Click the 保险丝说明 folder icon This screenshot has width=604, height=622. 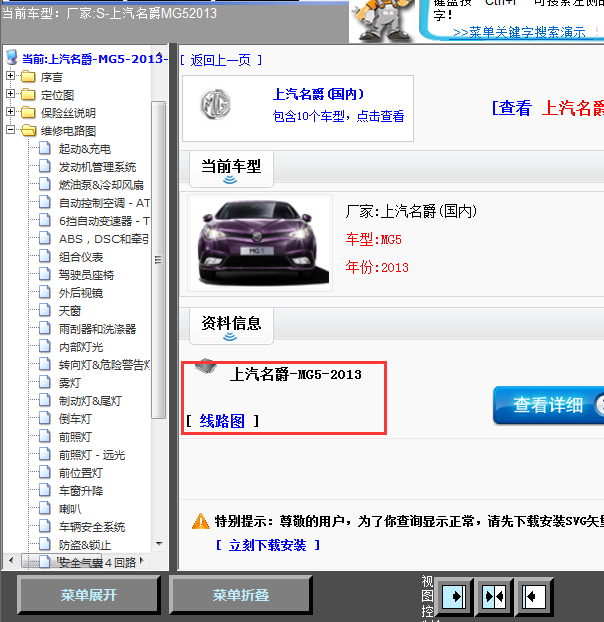coord(28,112)
